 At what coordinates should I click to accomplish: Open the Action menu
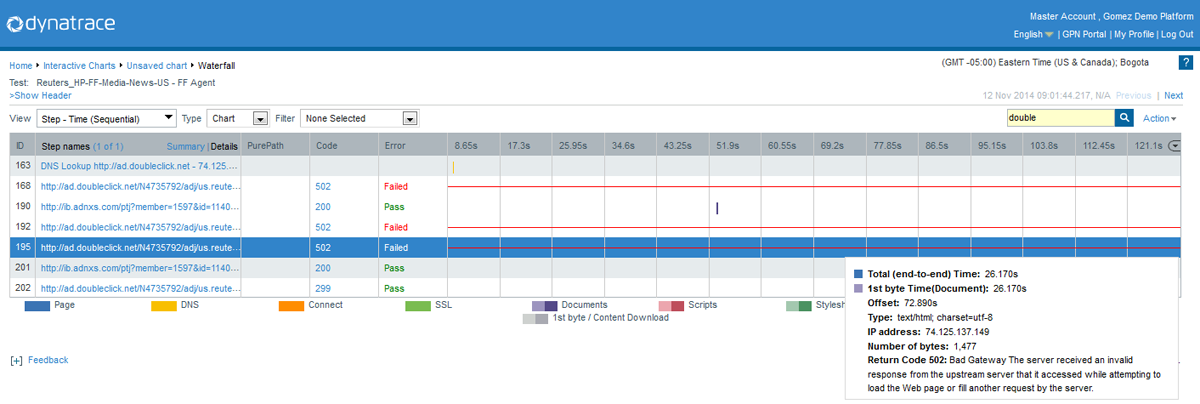[x=1159, y=118]
